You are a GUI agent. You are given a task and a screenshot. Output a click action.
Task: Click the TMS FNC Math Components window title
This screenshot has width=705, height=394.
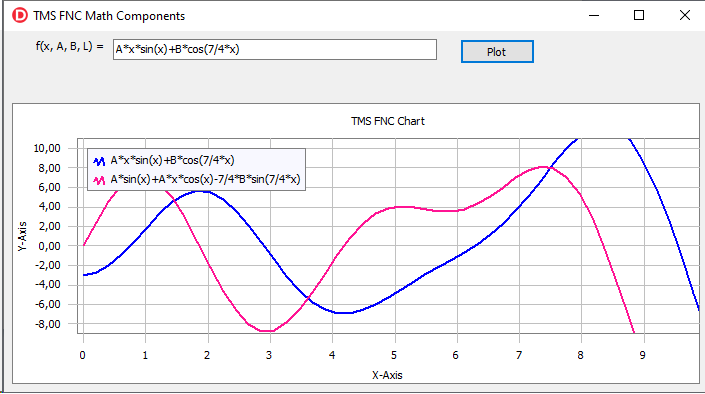coord(109,16)
